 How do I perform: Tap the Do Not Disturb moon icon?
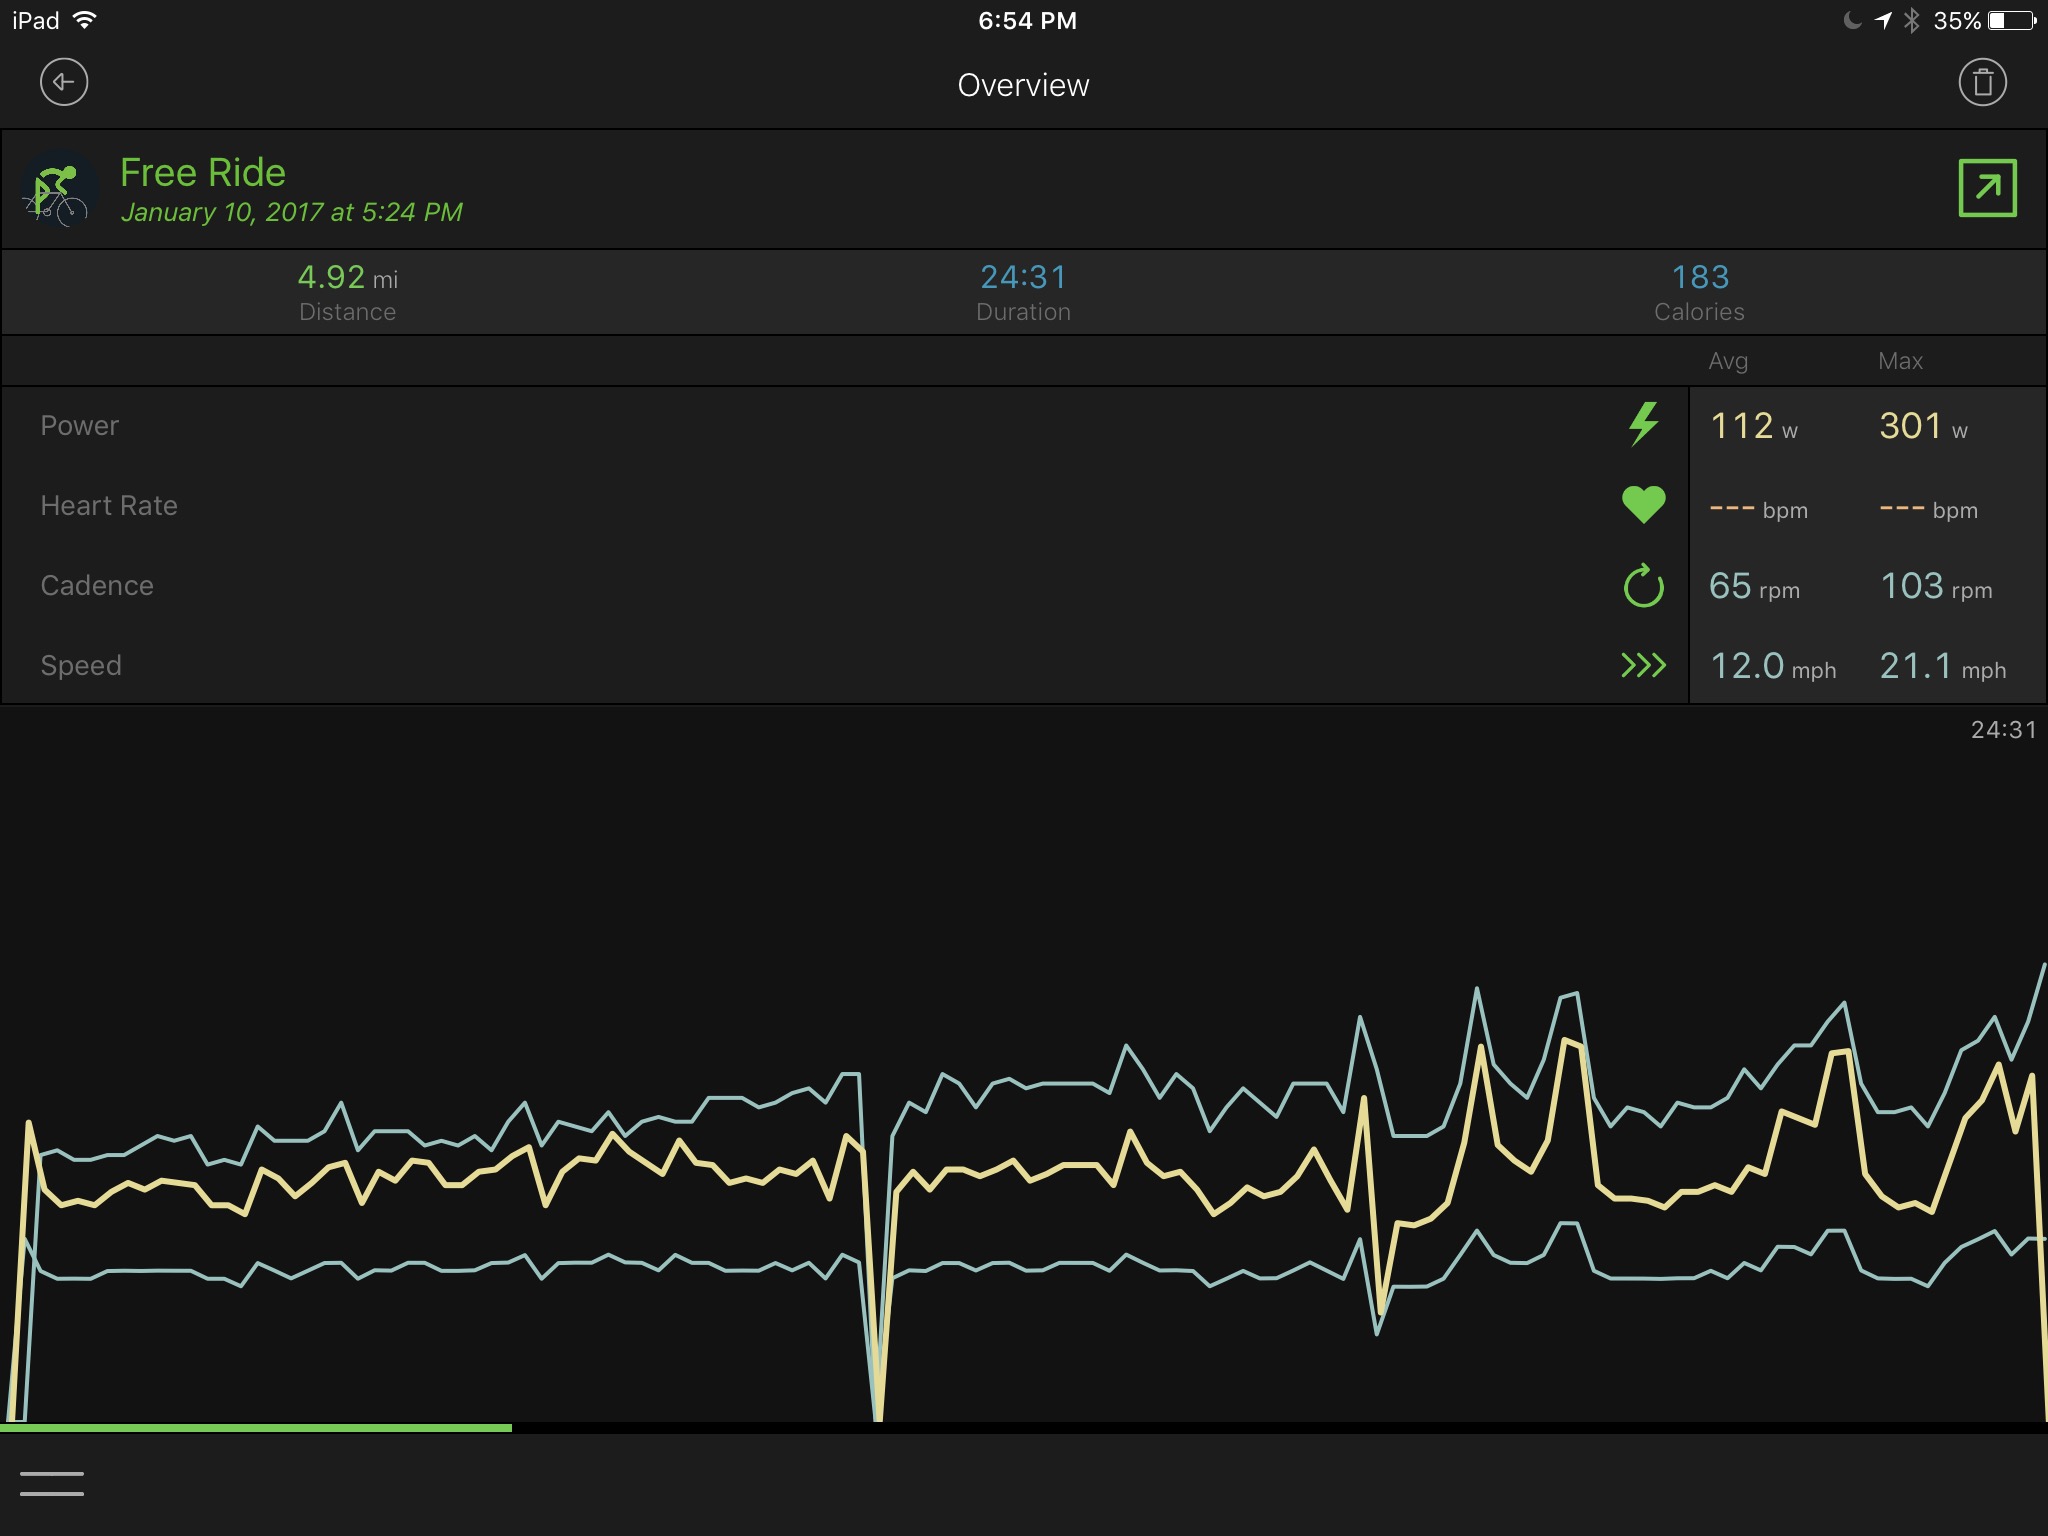coord(1852,20)
